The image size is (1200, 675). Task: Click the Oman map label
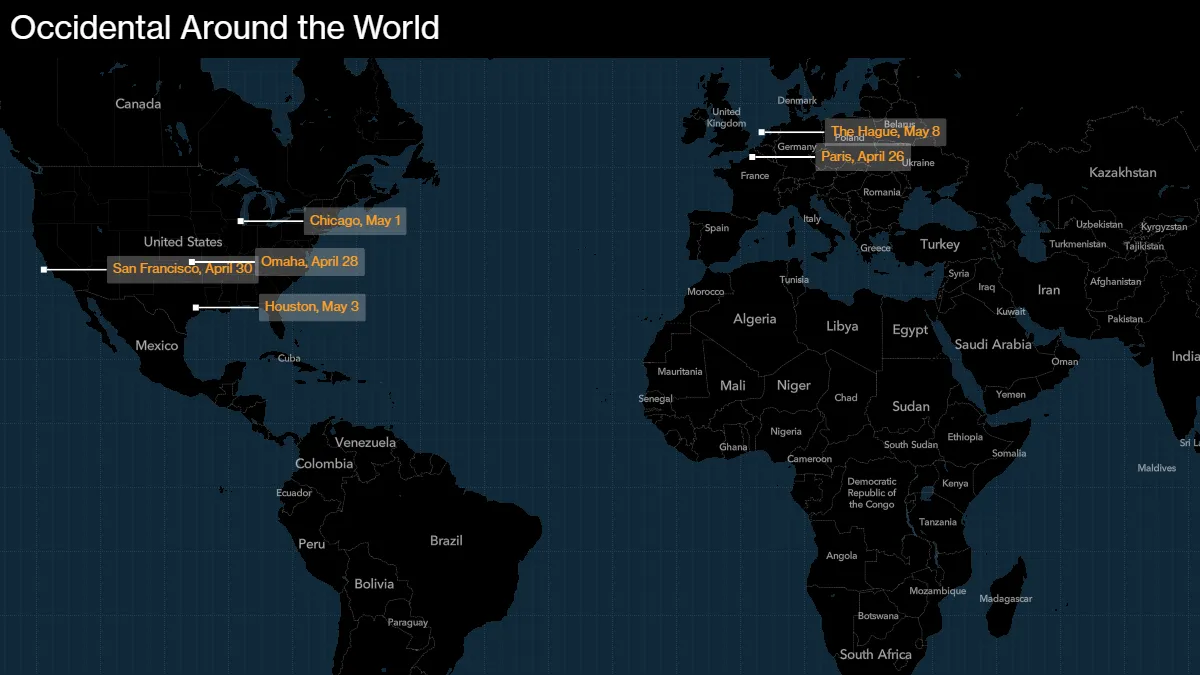pos(1065,362)
